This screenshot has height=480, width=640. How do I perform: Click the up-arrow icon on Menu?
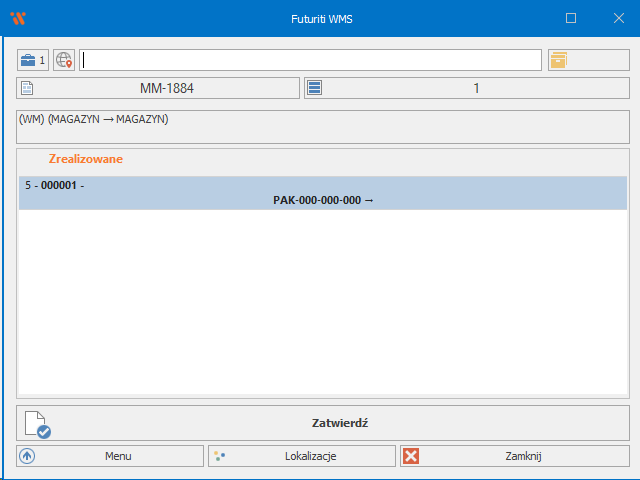(x=27, y=456)
